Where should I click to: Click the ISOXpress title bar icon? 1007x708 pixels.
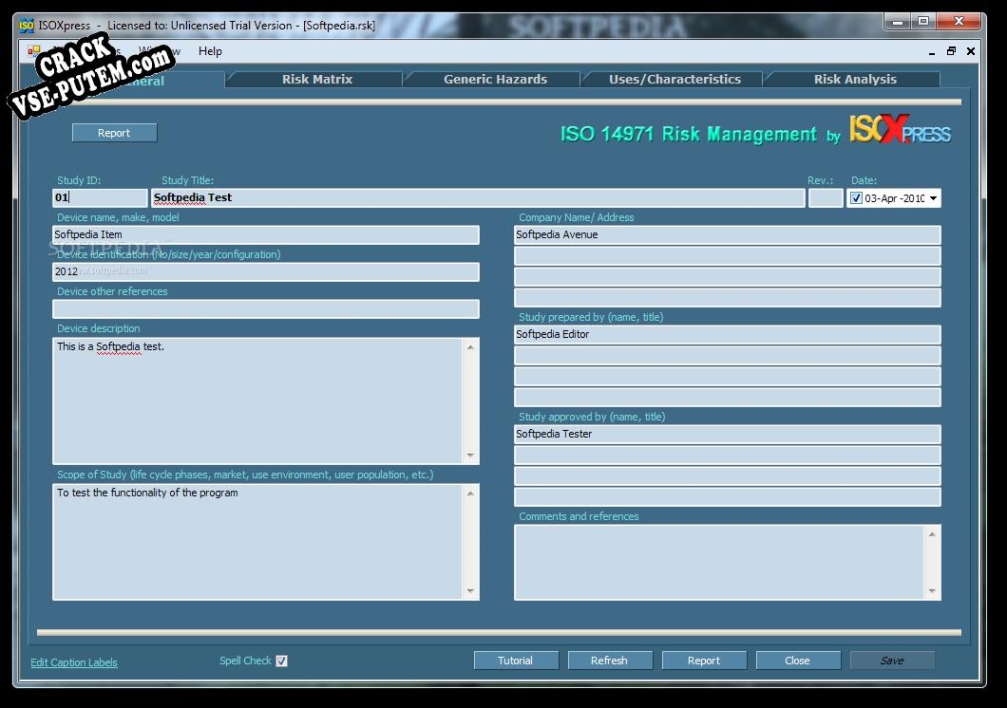pyautogui.click(x=26, y=25)
